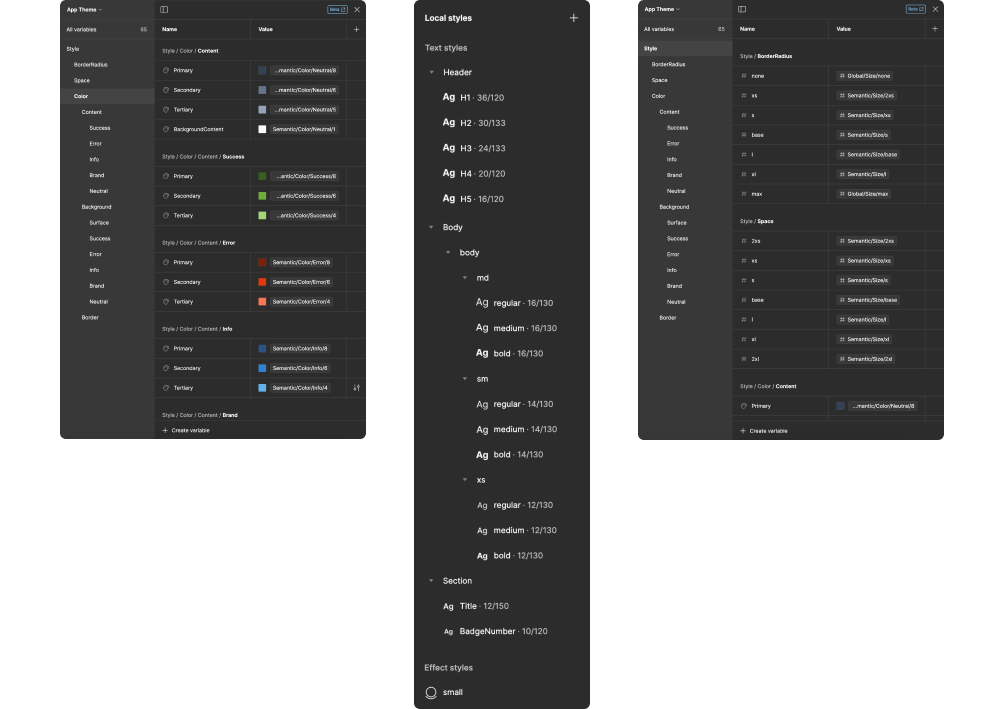
Task: Select the highlighted Color group in variables sidebar
Action: point(81,96)
